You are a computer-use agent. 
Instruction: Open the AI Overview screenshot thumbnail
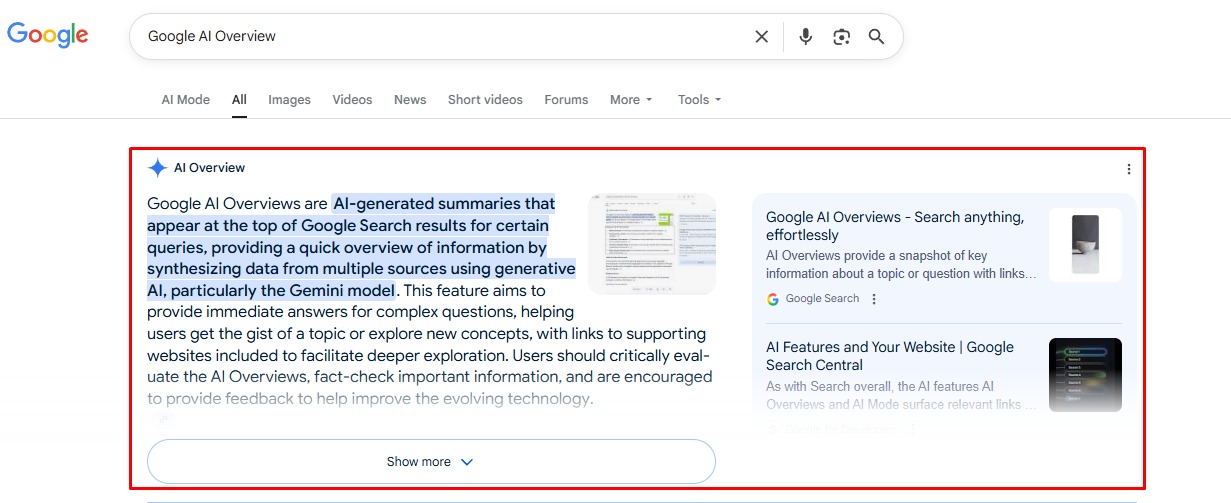652,244
